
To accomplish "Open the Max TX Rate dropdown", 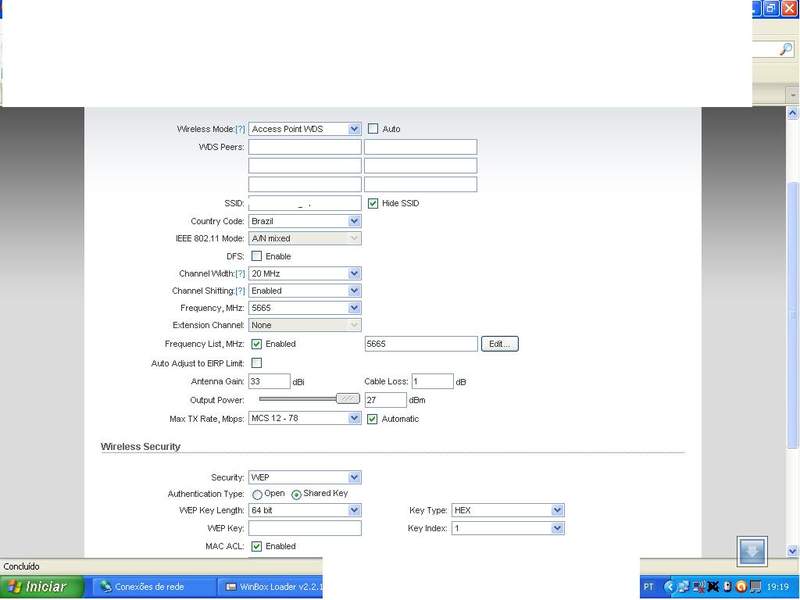I will tap(305, 418).
